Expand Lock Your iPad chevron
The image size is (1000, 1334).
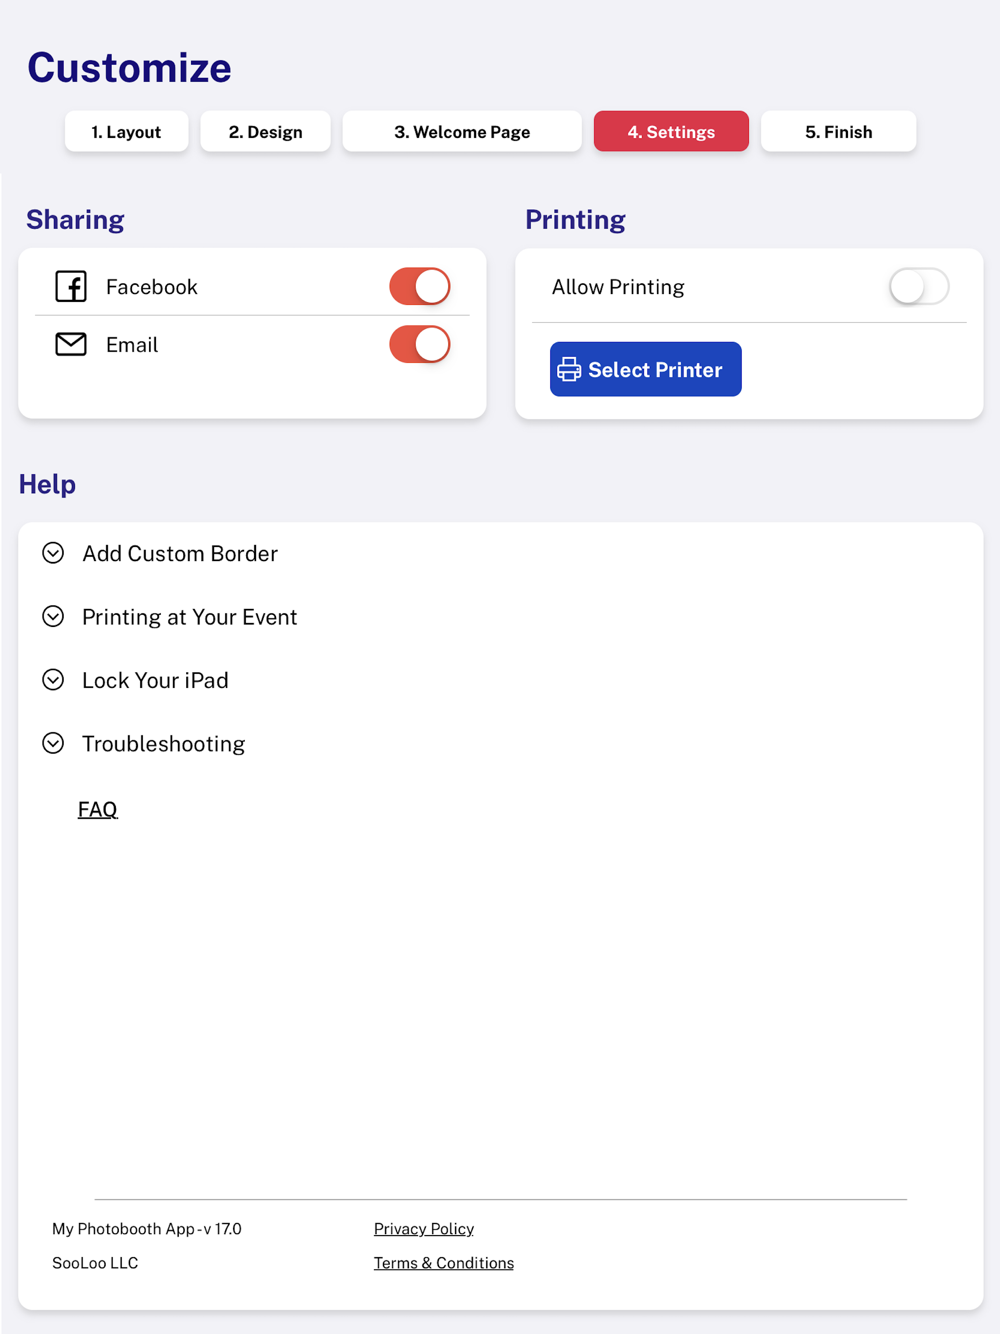tap(53, 680)
